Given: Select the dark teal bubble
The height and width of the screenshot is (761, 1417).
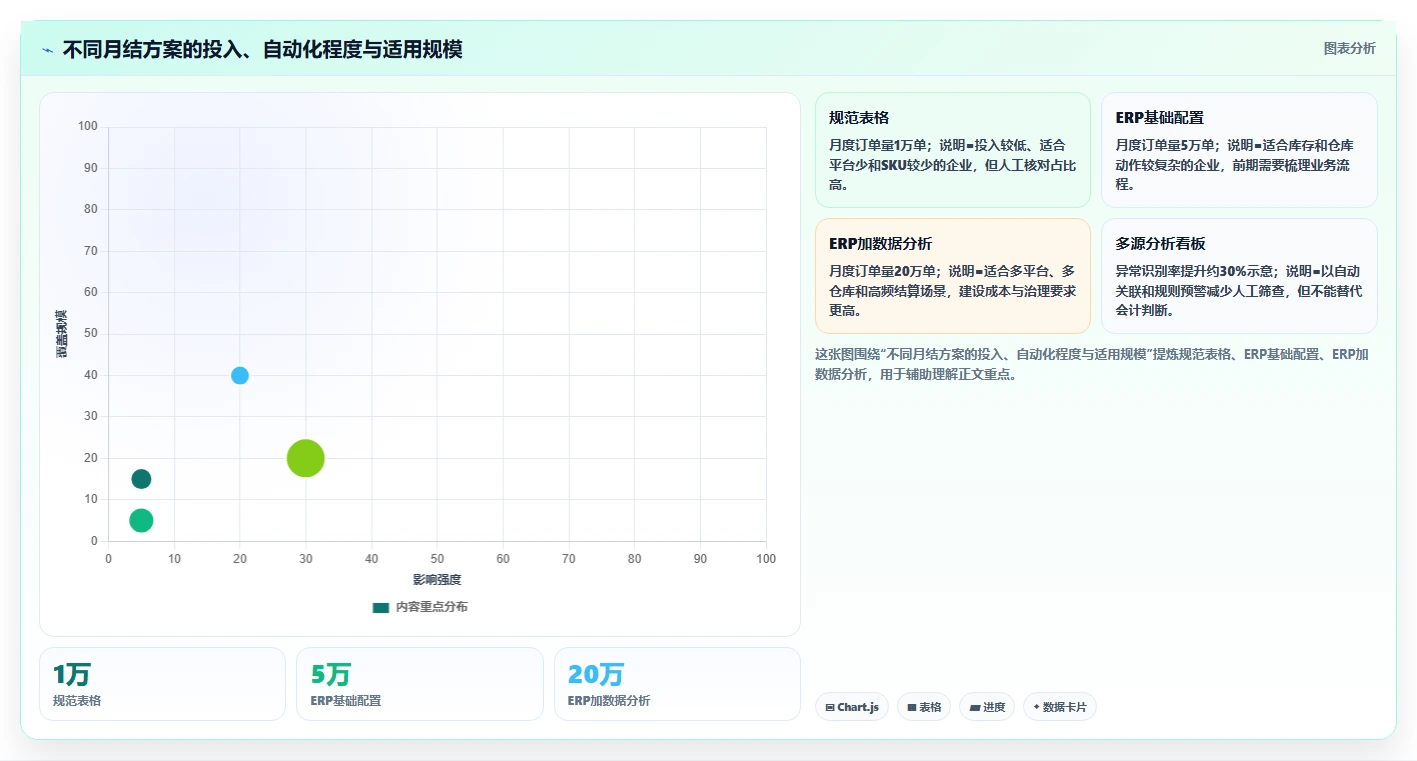Looking at the screenshot, I should click(x=141, y=479).
